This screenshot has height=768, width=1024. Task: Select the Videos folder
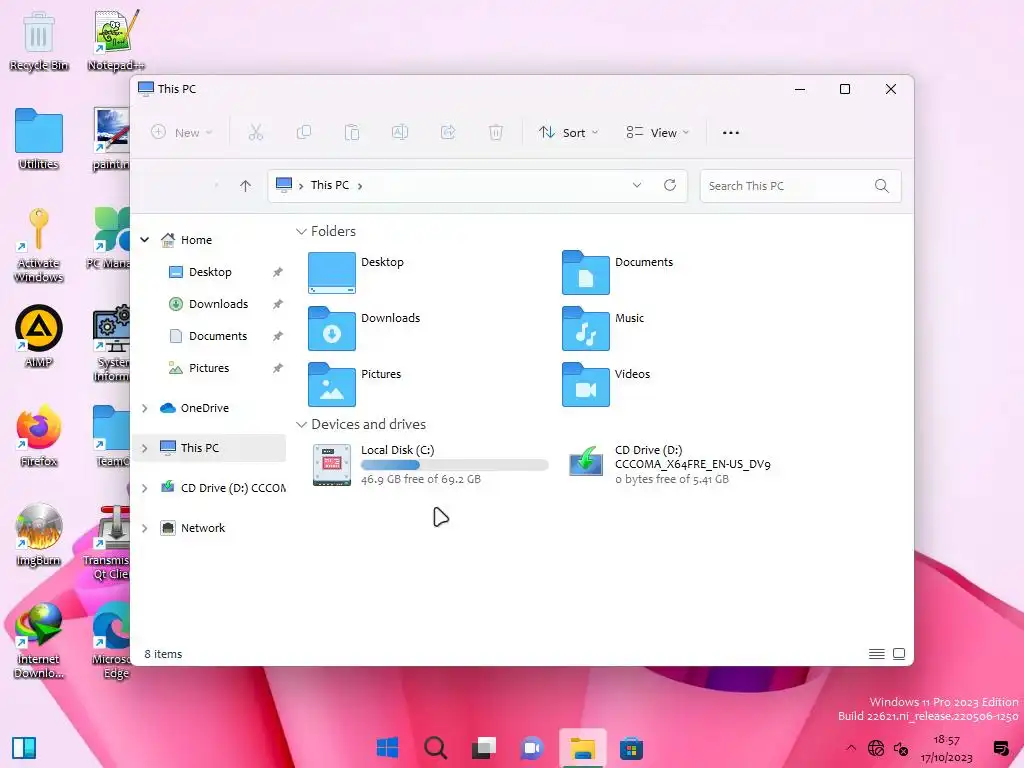606,385
